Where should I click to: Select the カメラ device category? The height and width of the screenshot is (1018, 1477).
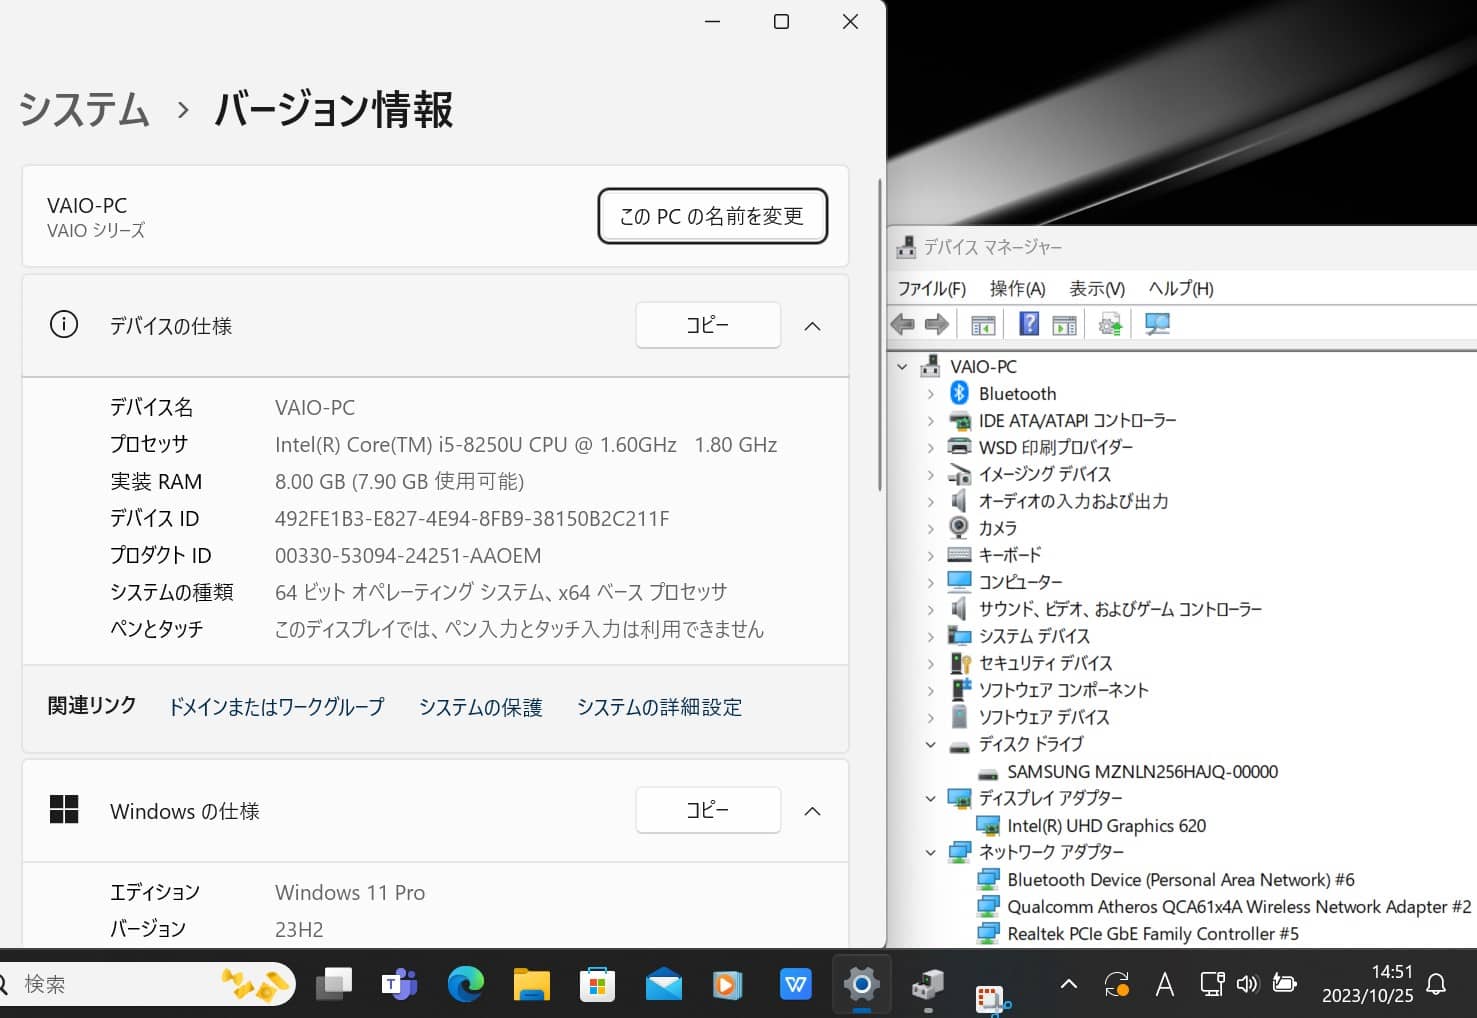(997, 528)
